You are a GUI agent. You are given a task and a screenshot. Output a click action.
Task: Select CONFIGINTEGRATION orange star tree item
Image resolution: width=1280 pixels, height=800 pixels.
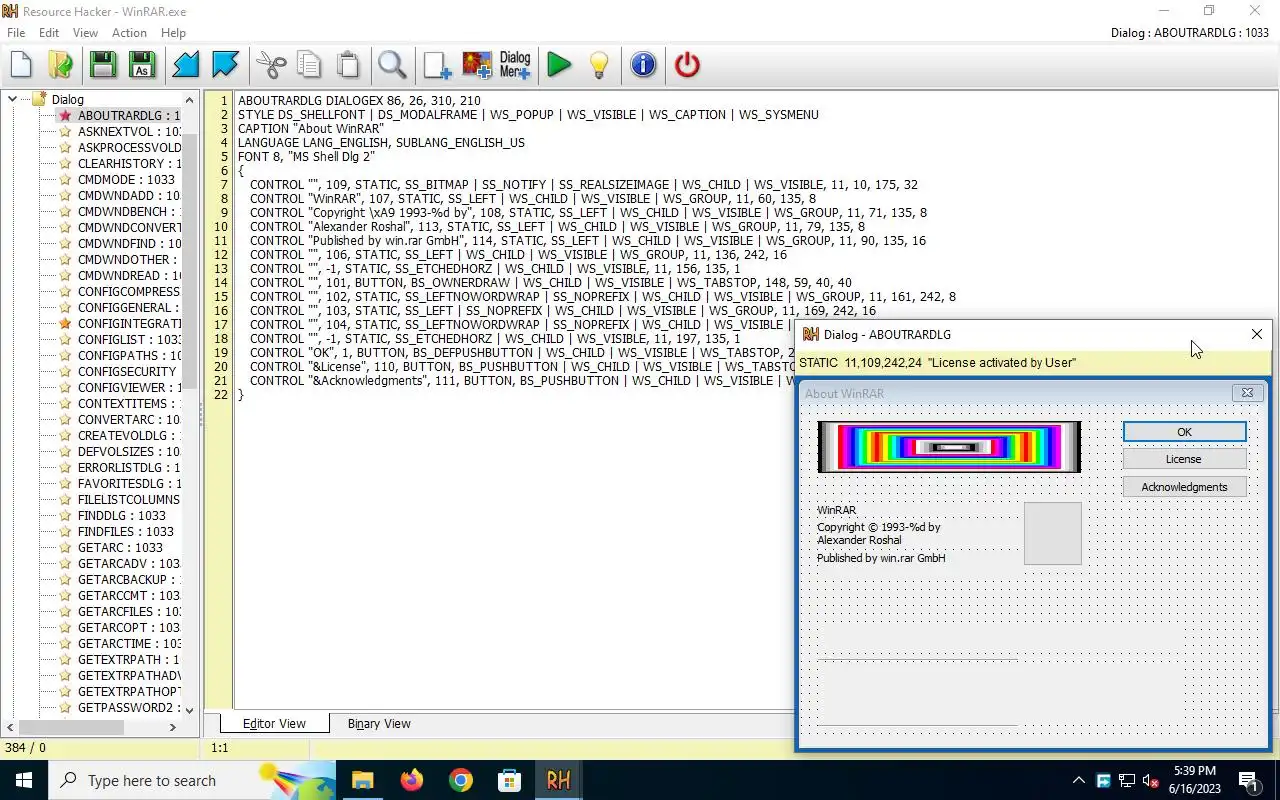pyautogui.click(x=129, y=324)
